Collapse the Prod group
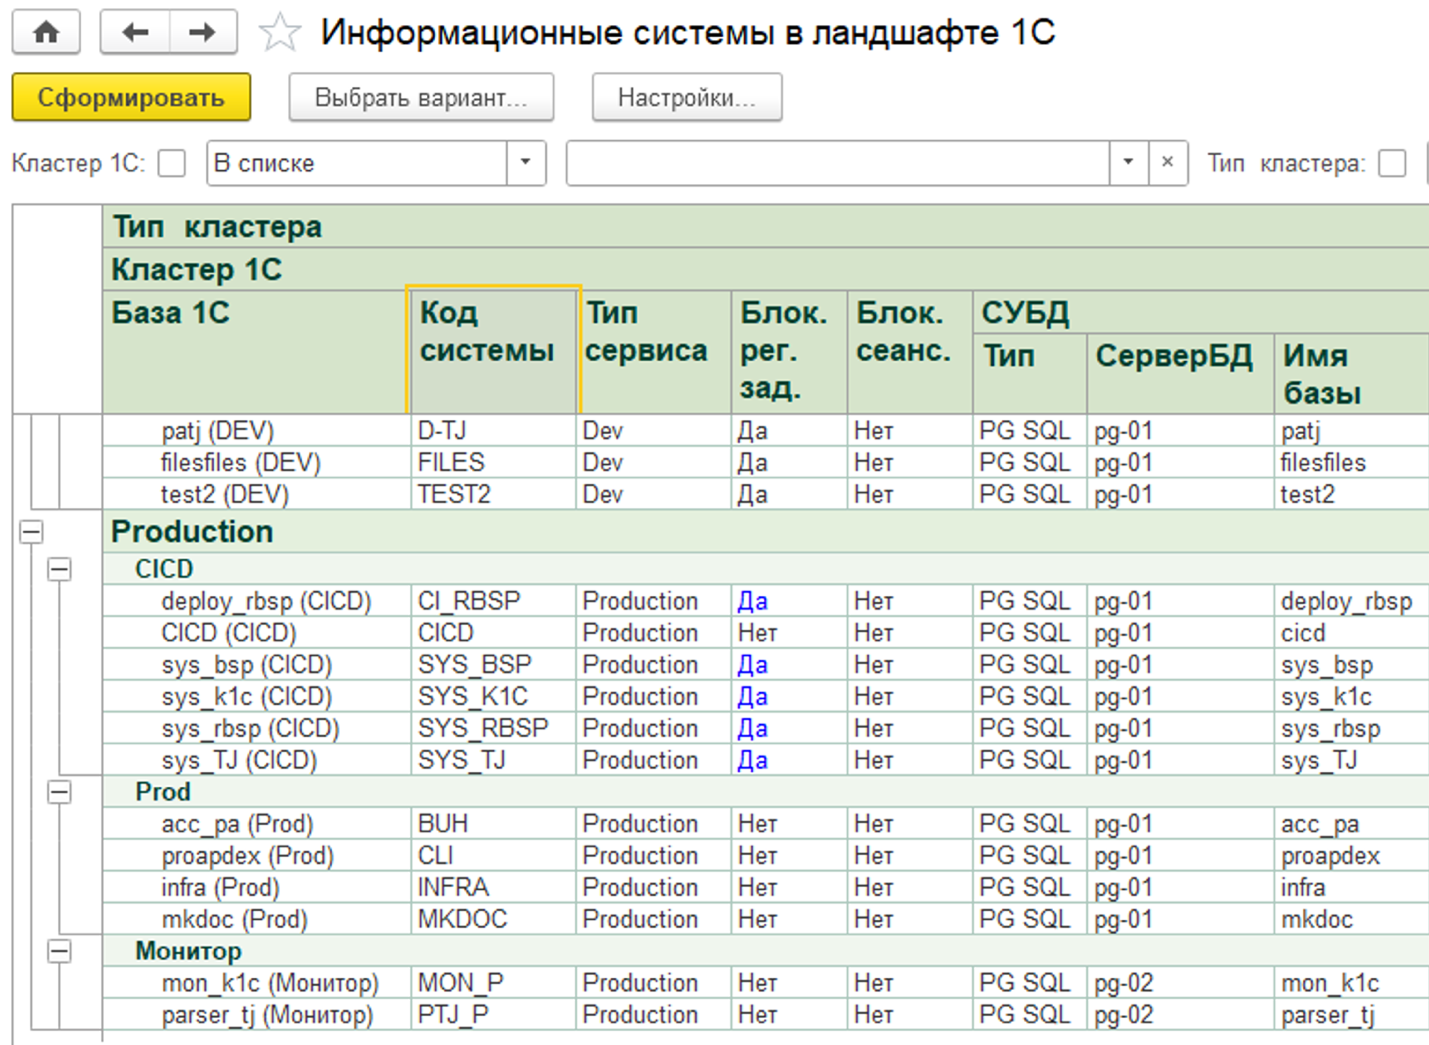 click(x=60, y=792)
